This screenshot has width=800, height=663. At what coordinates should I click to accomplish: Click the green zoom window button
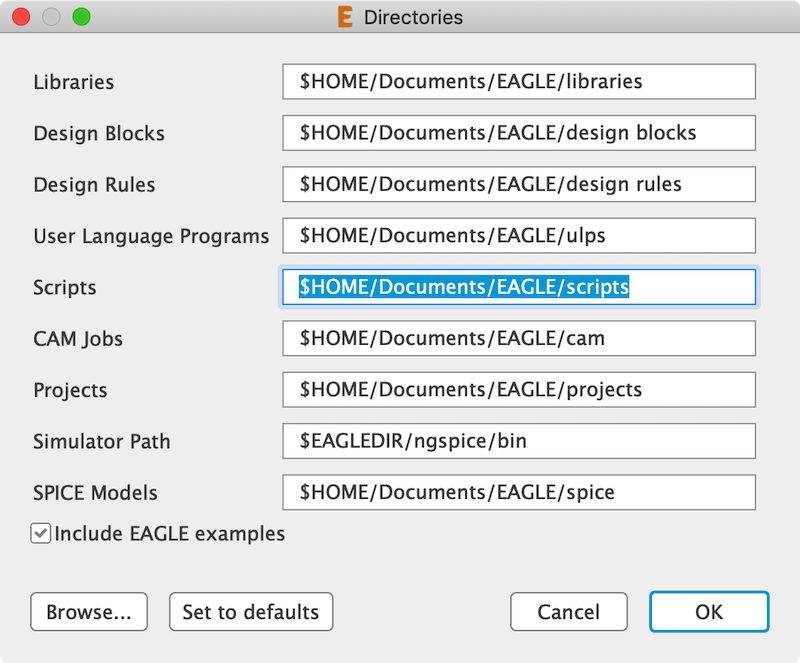(82, 17)
